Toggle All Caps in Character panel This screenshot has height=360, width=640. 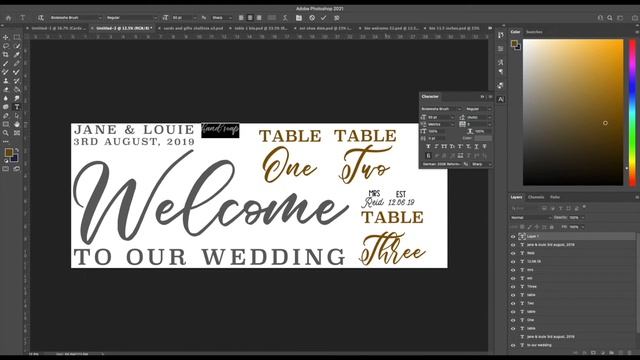[x=444, y=146]
